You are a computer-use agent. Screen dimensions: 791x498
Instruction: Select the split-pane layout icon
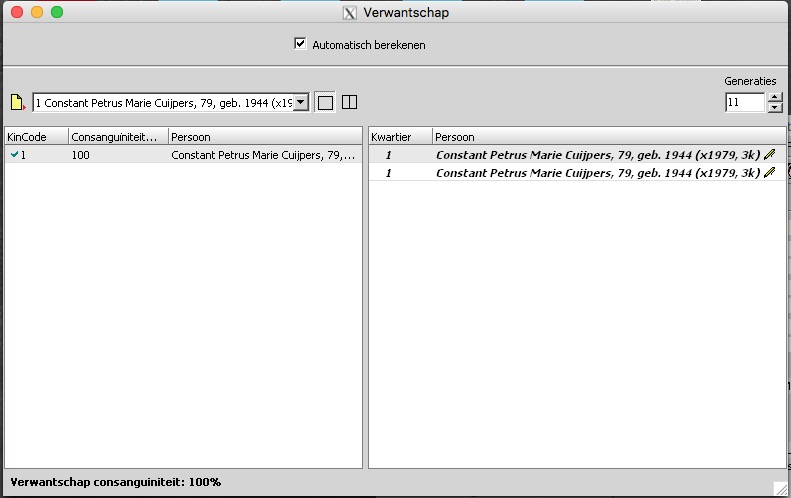pos(349,102)
